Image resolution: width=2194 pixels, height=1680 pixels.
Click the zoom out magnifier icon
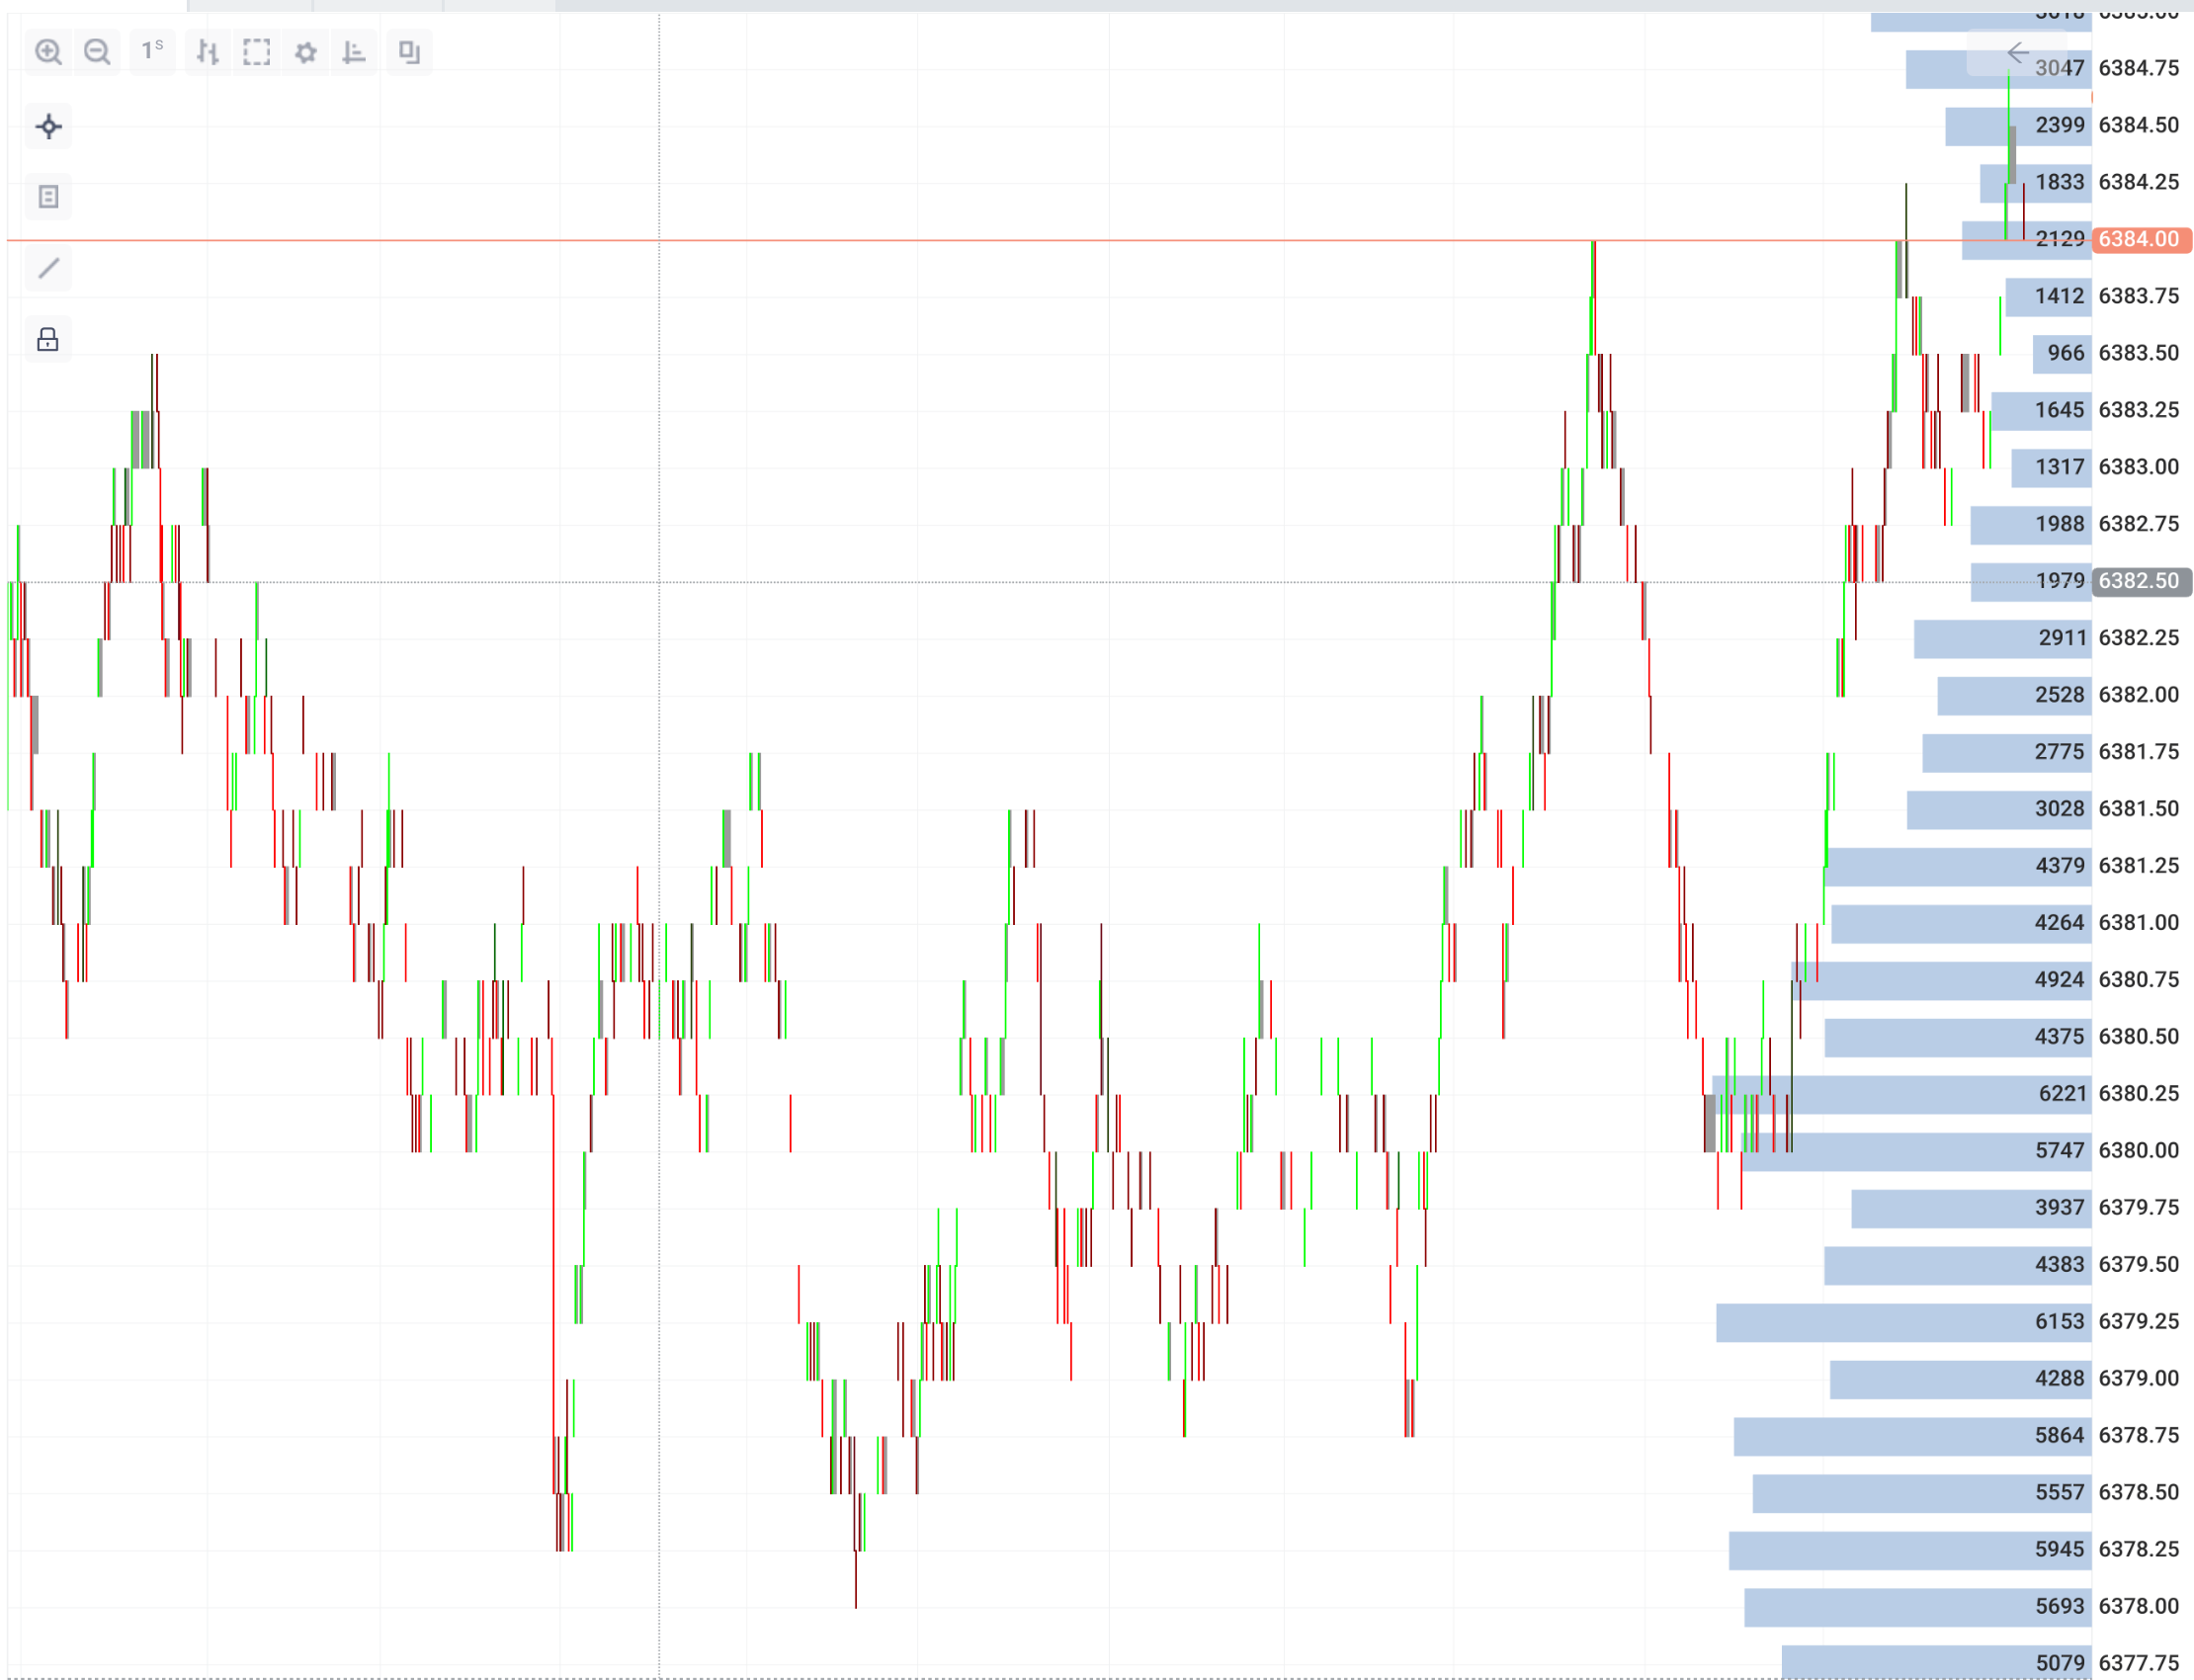(x=97, y=52)
